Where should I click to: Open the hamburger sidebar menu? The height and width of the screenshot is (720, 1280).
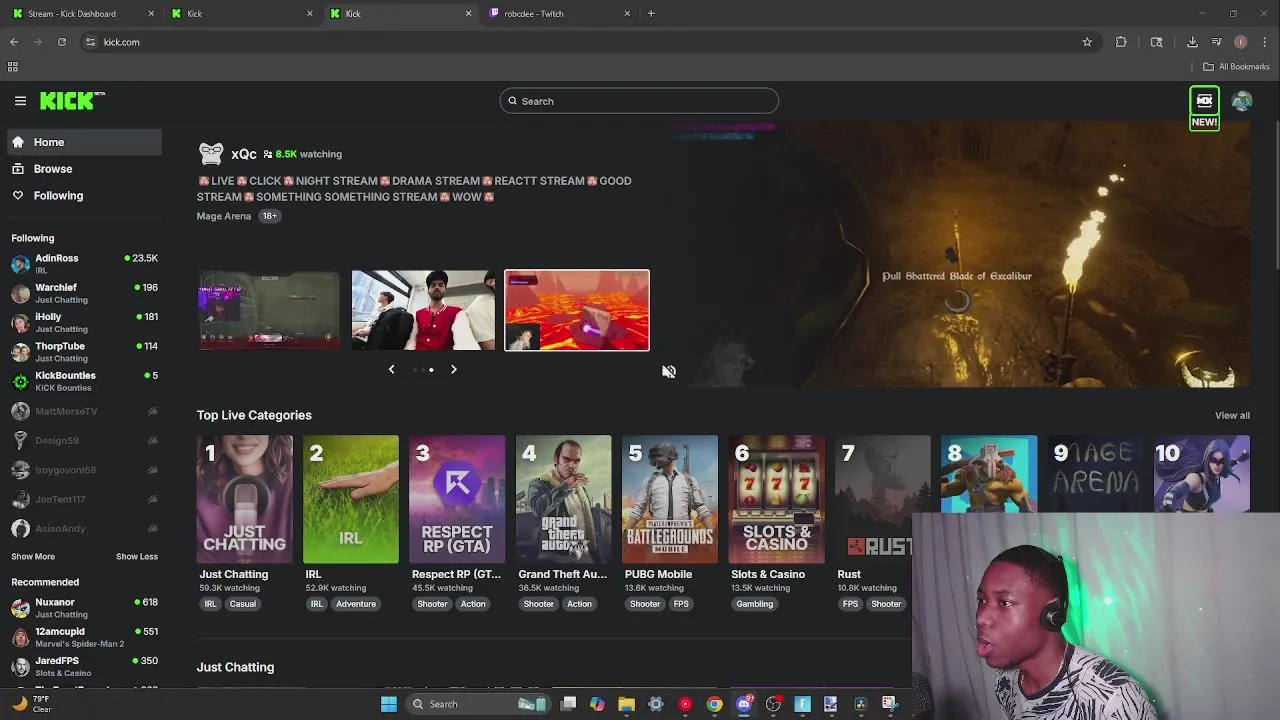[x=20, y=101]
